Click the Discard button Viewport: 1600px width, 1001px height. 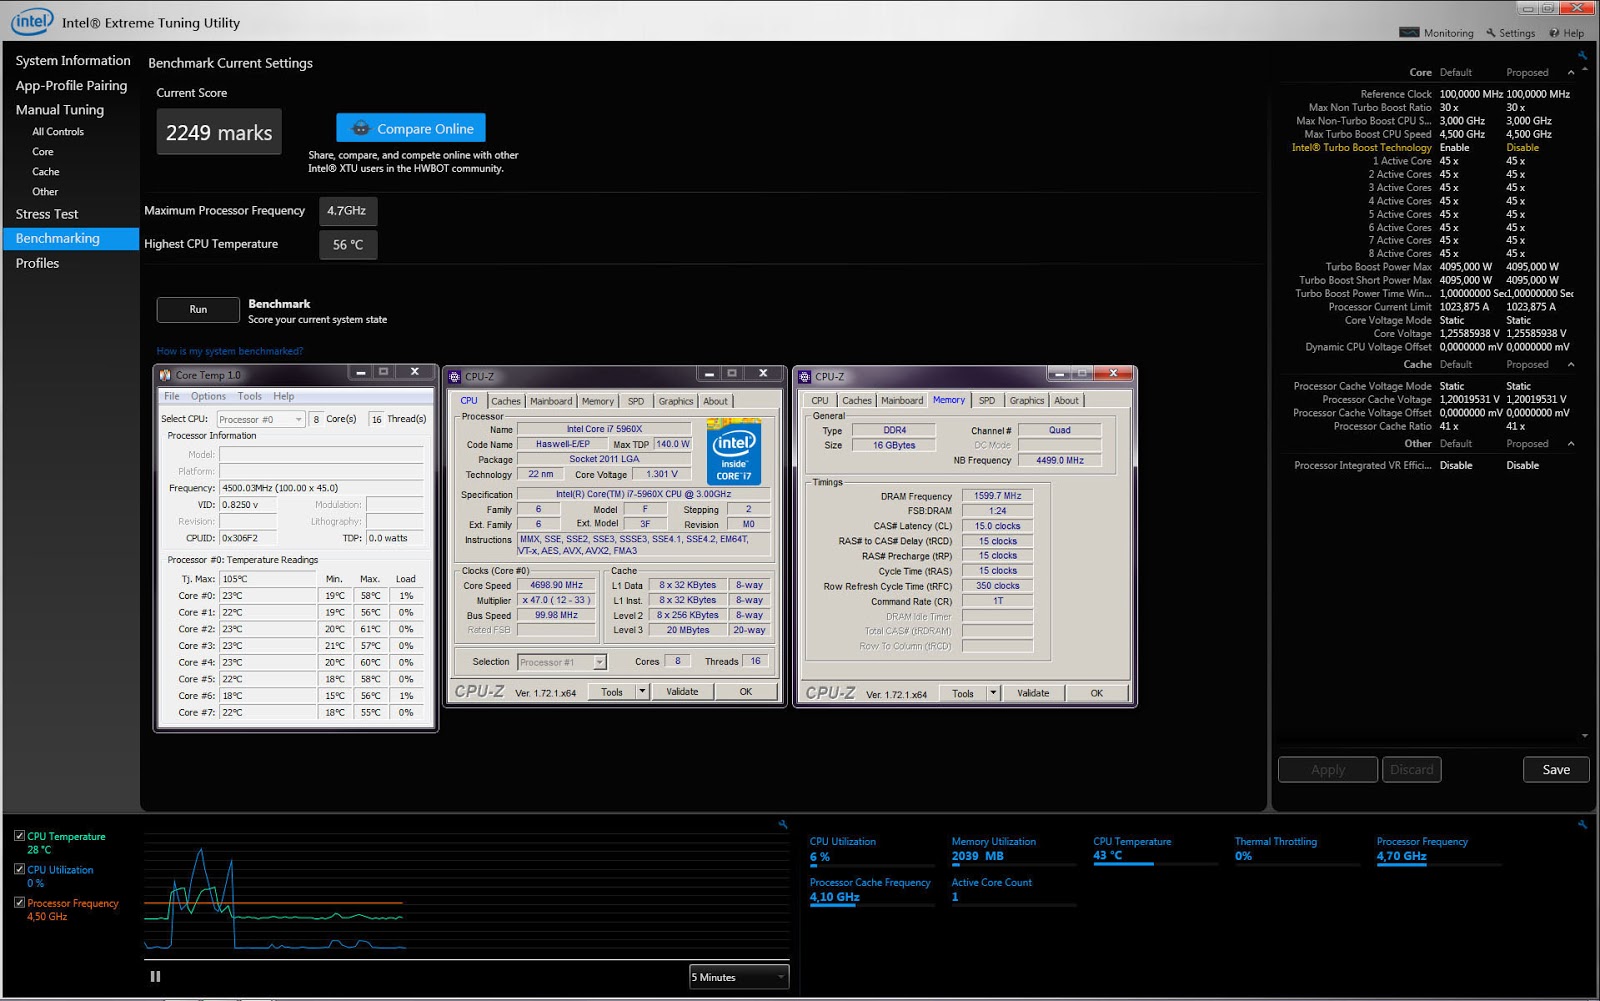pyautogui.click(x=1411, y=769)
